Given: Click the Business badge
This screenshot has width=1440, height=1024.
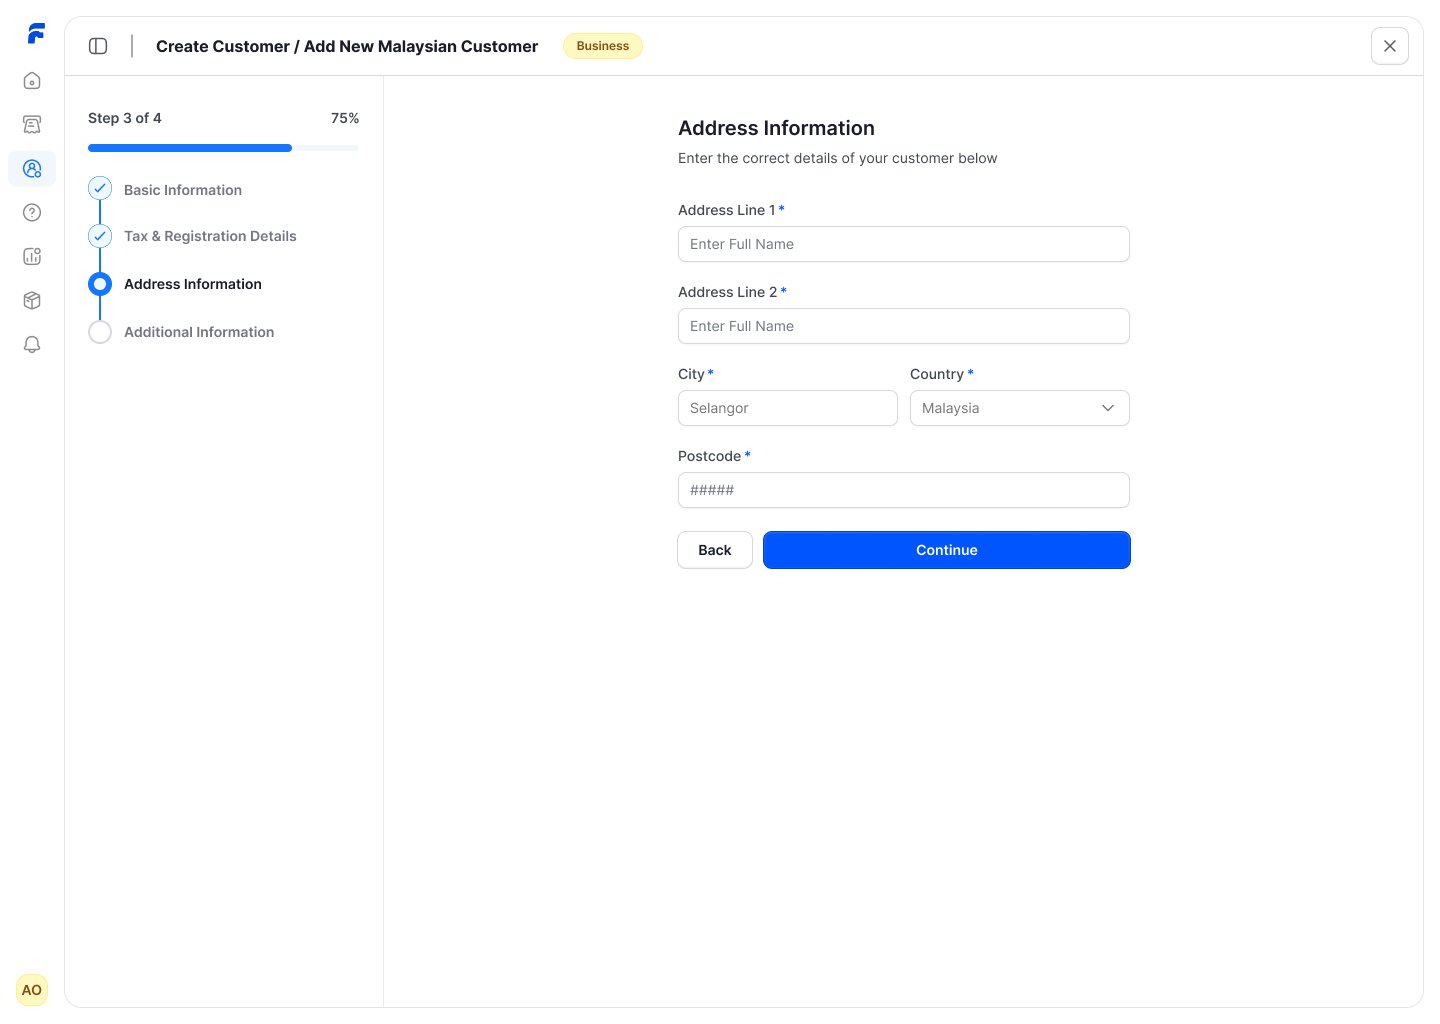Looking at the screenshot, I should pyautogui.click(x=603, y=46).
